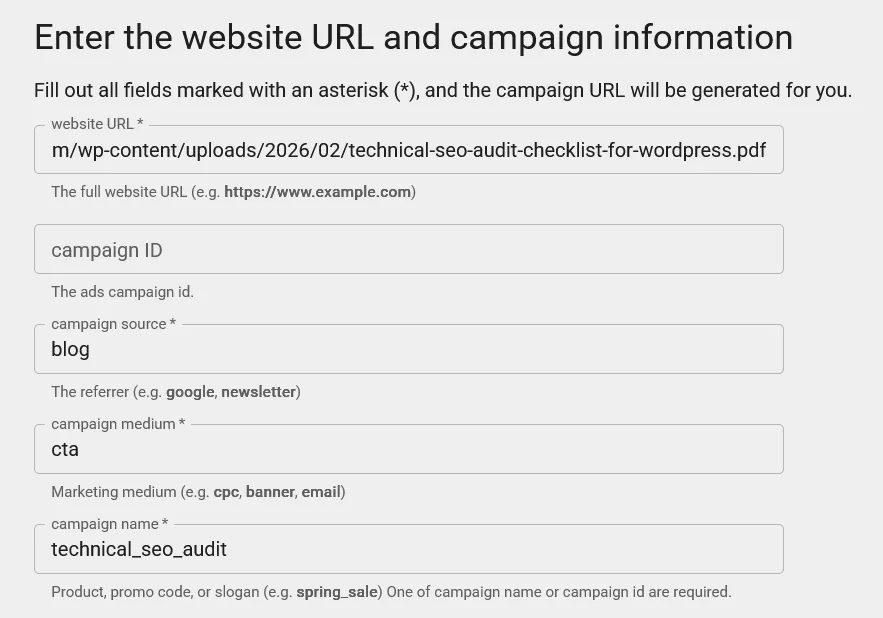The height and width of the screenshot is (618, 883).
Task: Click the bold "spring_sale" example text
Action: [337, 592]
